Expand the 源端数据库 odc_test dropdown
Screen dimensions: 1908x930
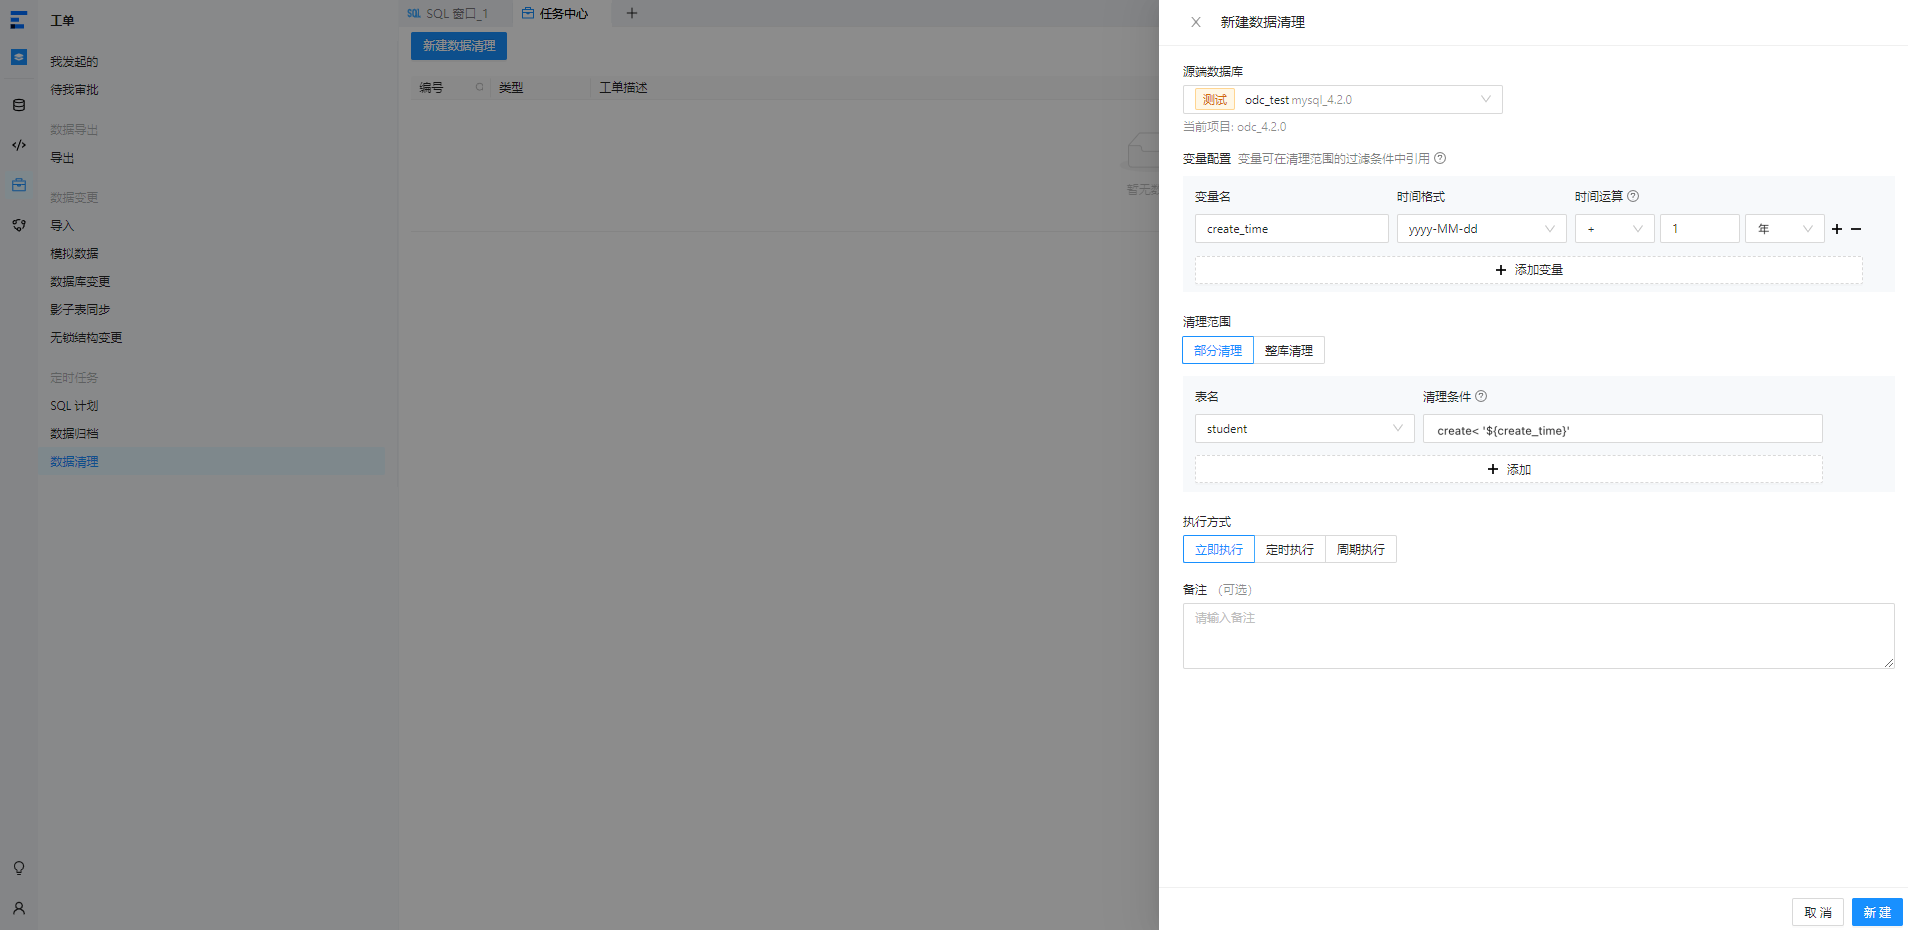click(1342, 99)
